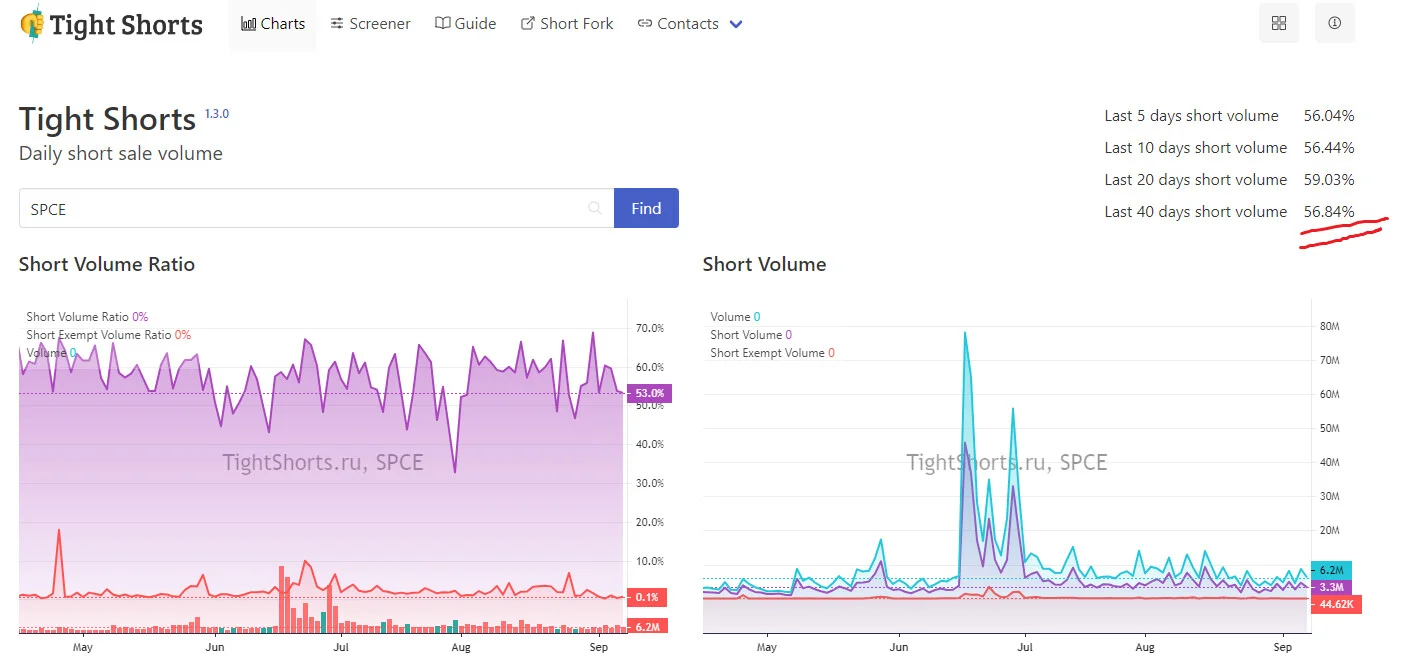This screenshot has height=665, width=1402.
Task: Click the 70.0% label on ratio axis
Action: pyautogui.click(x=650, y=328)
